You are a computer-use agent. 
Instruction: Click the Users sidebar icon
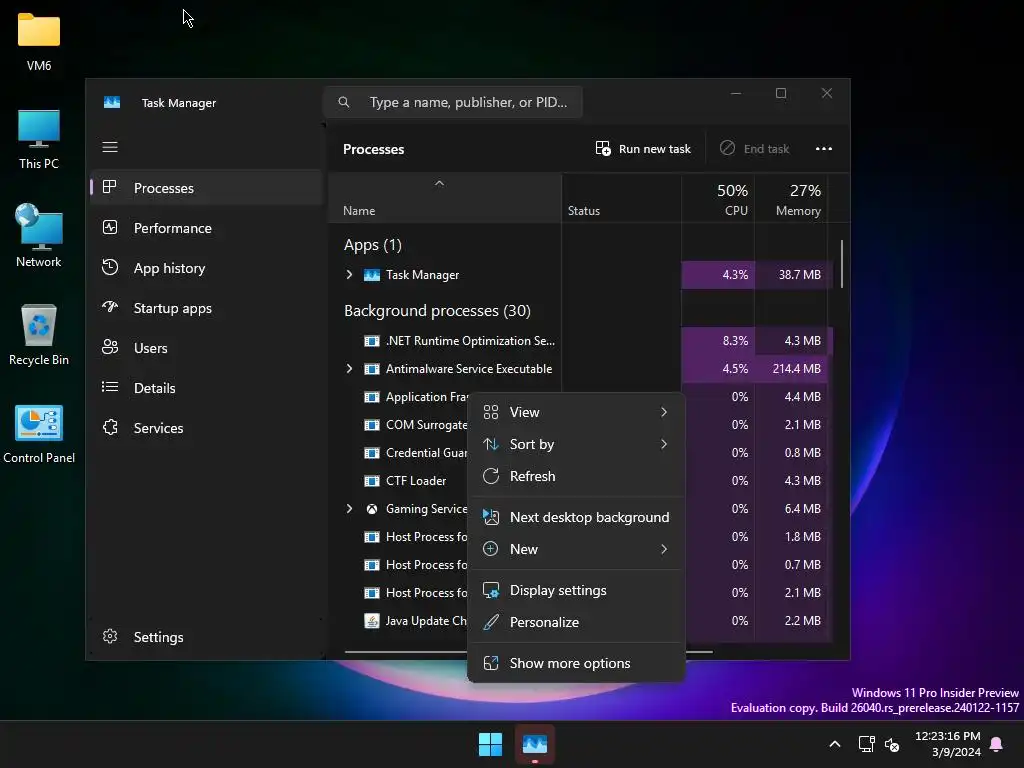(x=110, y=347)
